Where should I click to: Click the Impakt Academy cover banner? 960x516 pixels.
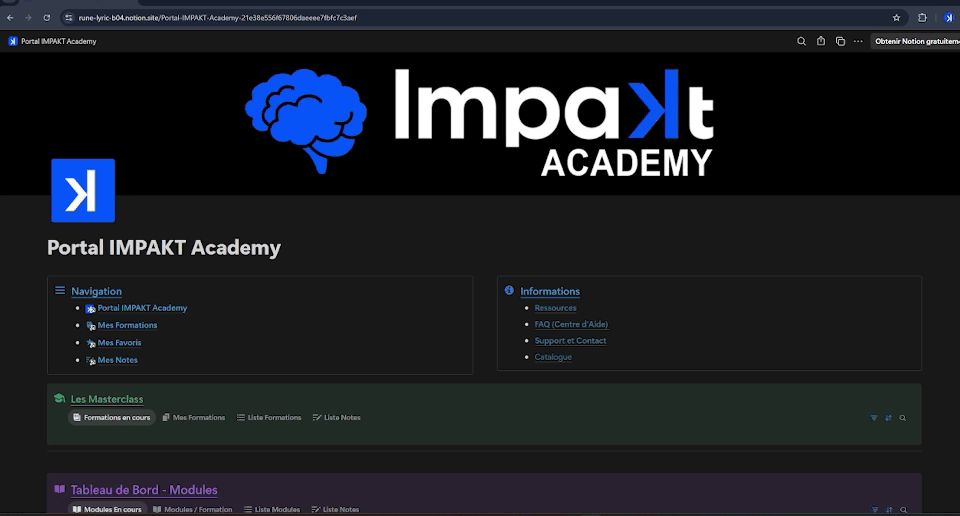(480, 124)
